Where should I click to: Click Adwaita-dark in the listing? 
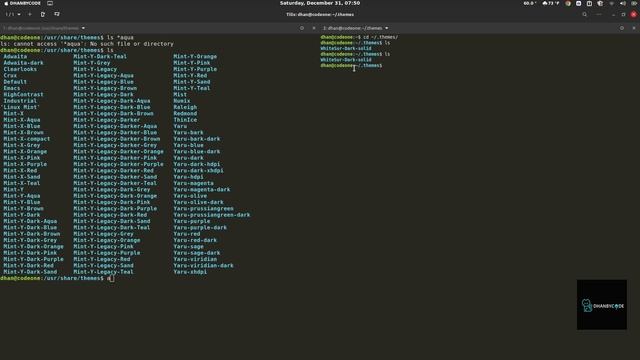[23, 63]
